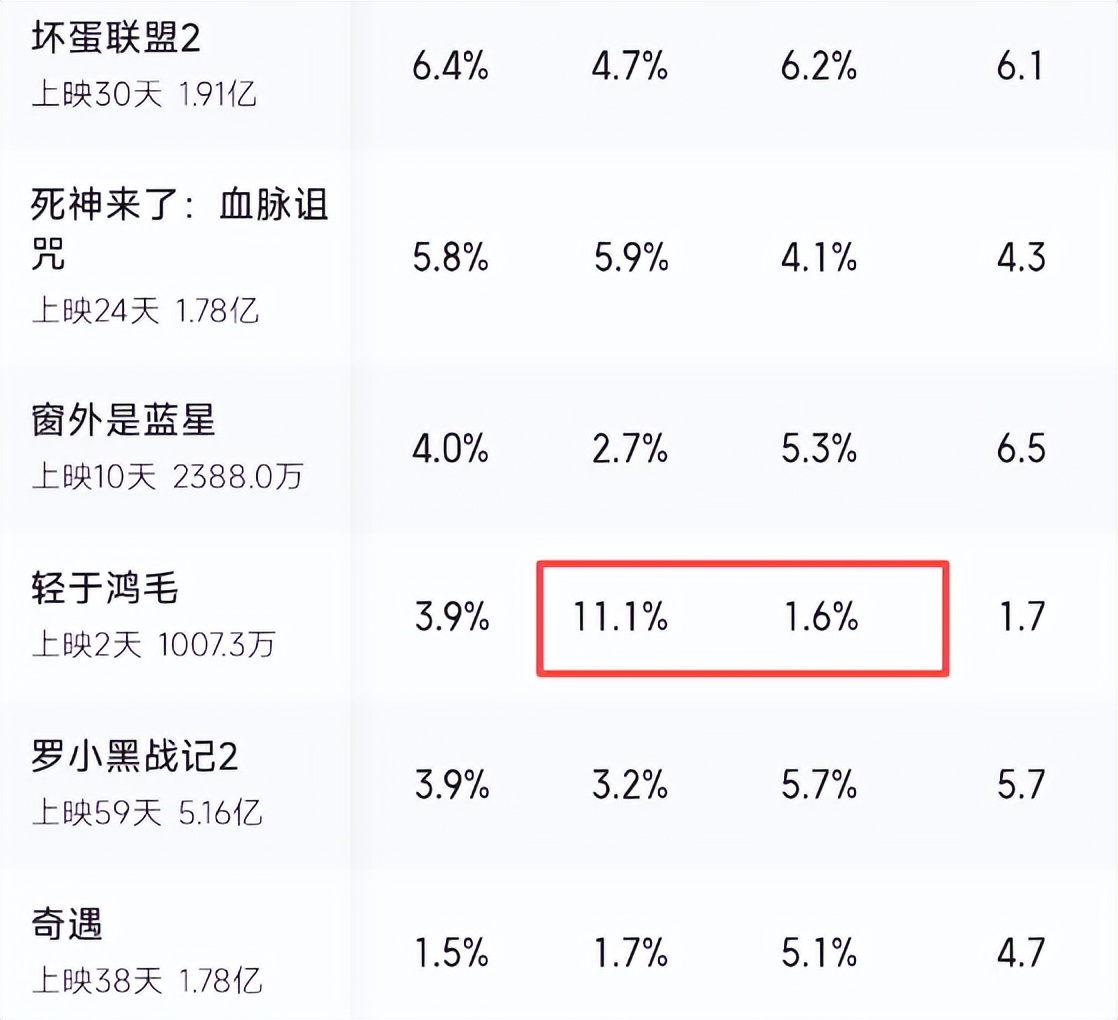Click 5.9% value for 死神来了
The height and width of the screenshot is (1020, 1118).
point(631,257)
